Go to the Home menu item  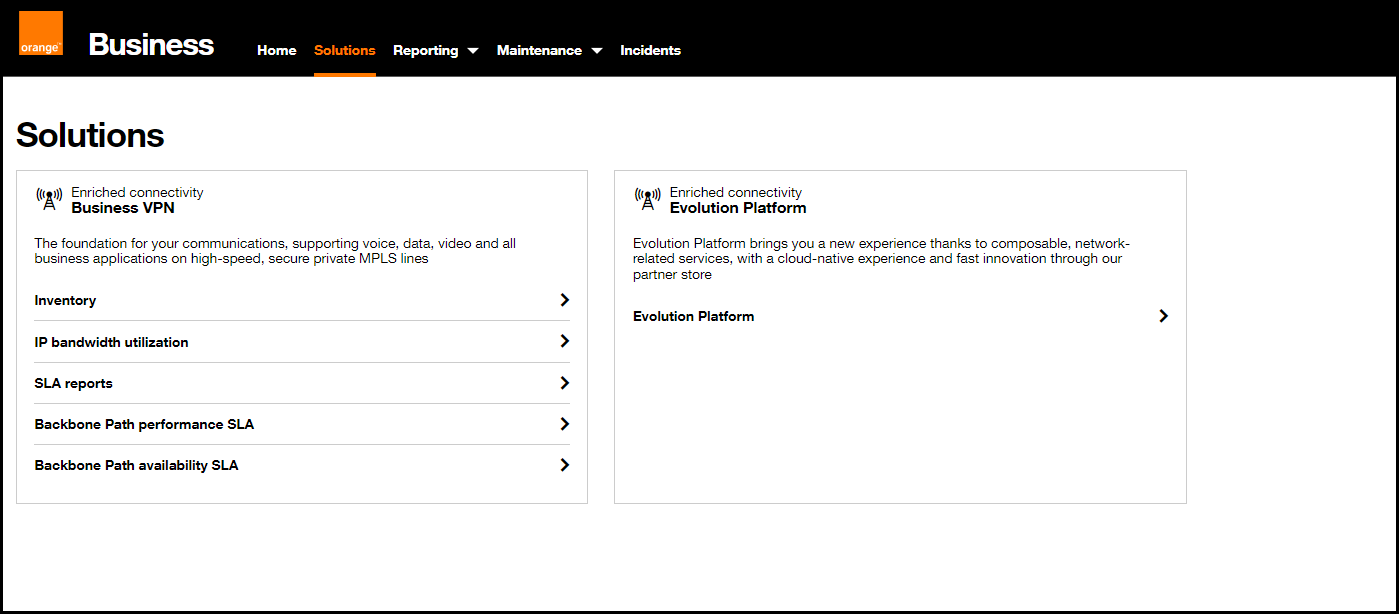coord(277,50)
